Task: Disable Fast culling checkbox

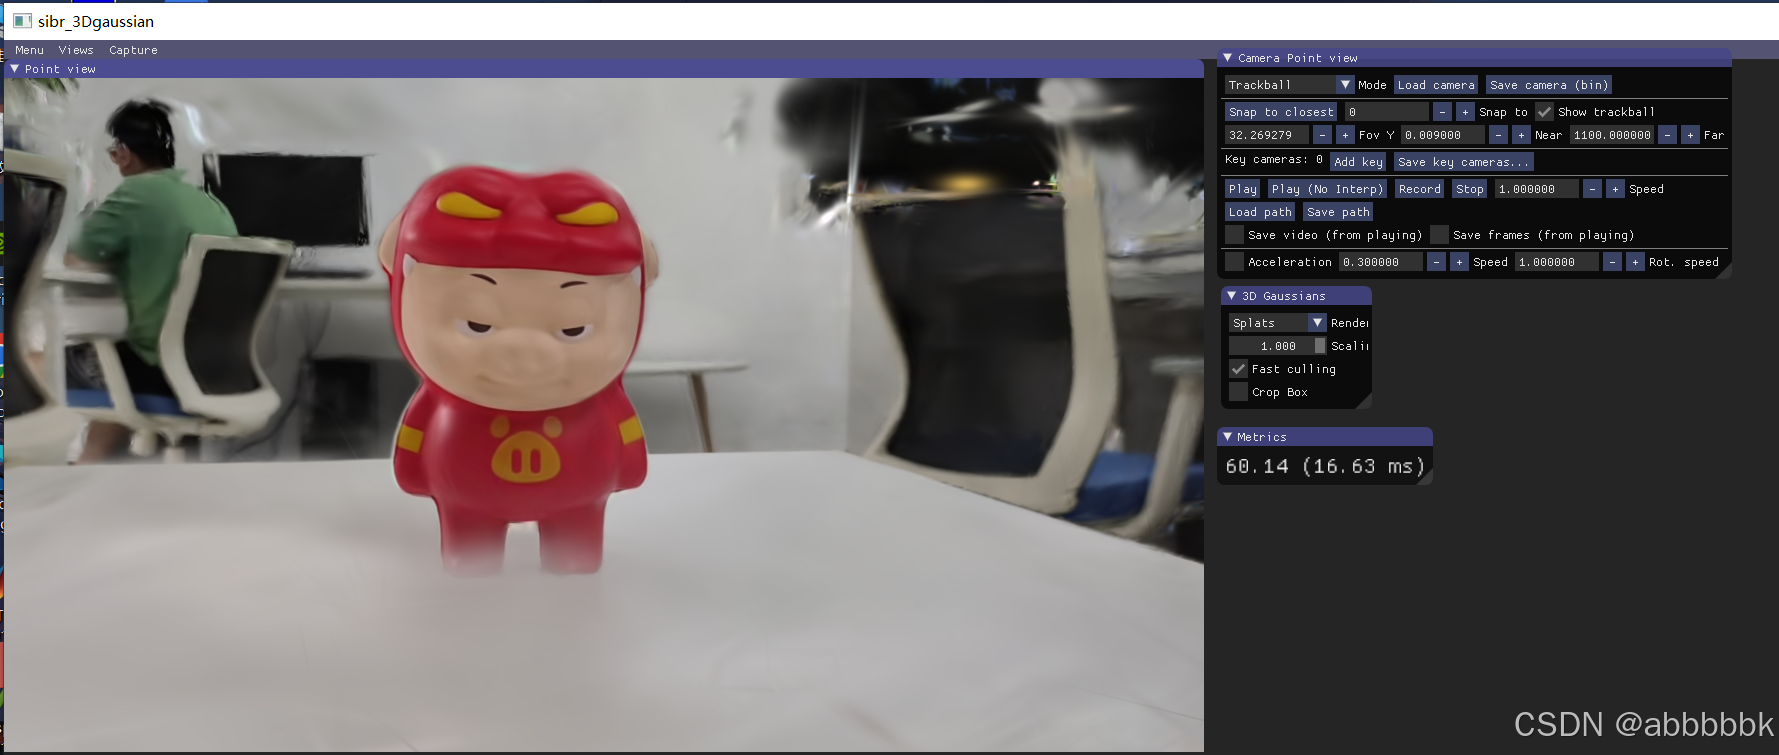Action: pyautogui.click(x=1239, y=369)
